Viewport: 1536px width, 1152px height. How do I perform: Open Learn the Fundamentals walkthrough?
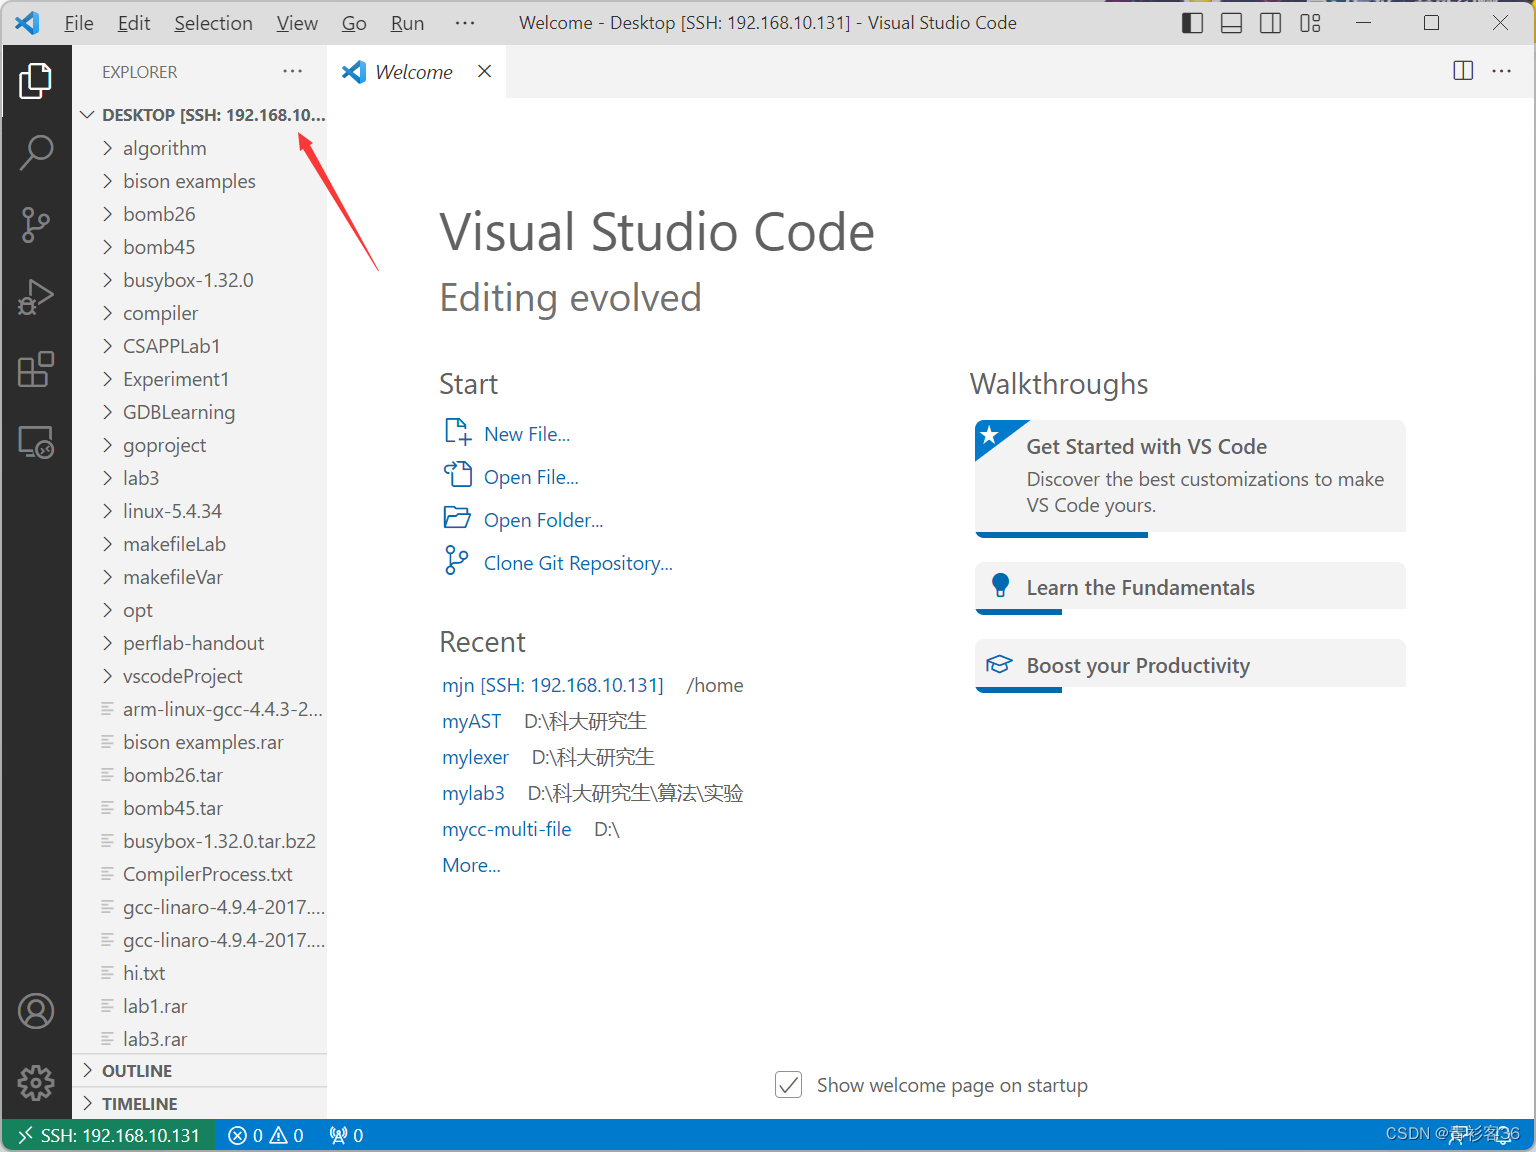point(1190,588)
